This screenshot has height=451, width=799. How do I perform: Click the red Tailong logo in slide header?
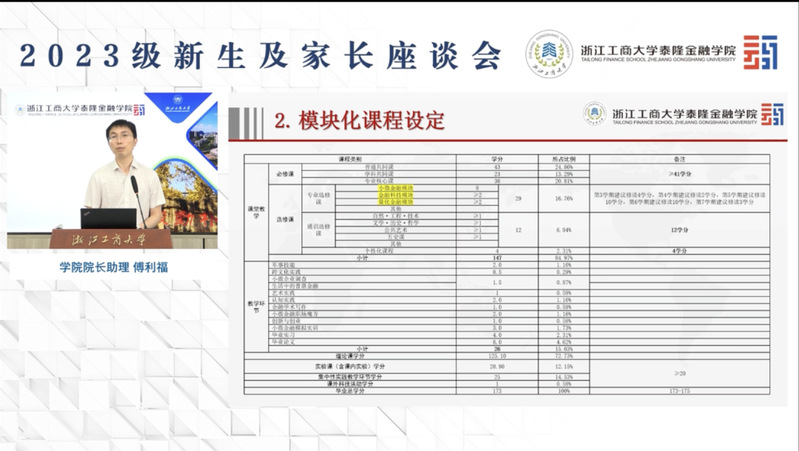tap(772, 114)
